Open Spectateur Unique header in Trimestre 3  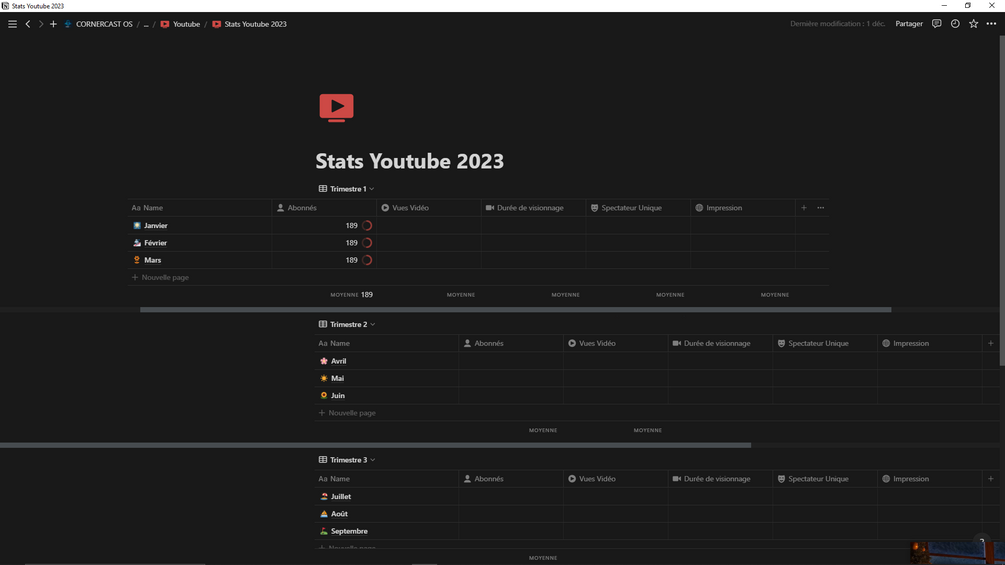point(825,479)
